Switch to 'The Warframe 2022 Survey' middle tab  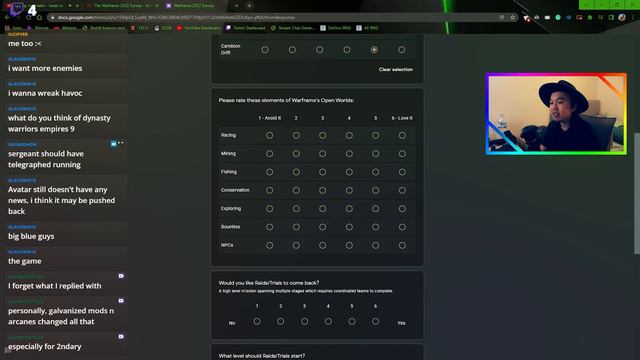(x=122, y=6)
